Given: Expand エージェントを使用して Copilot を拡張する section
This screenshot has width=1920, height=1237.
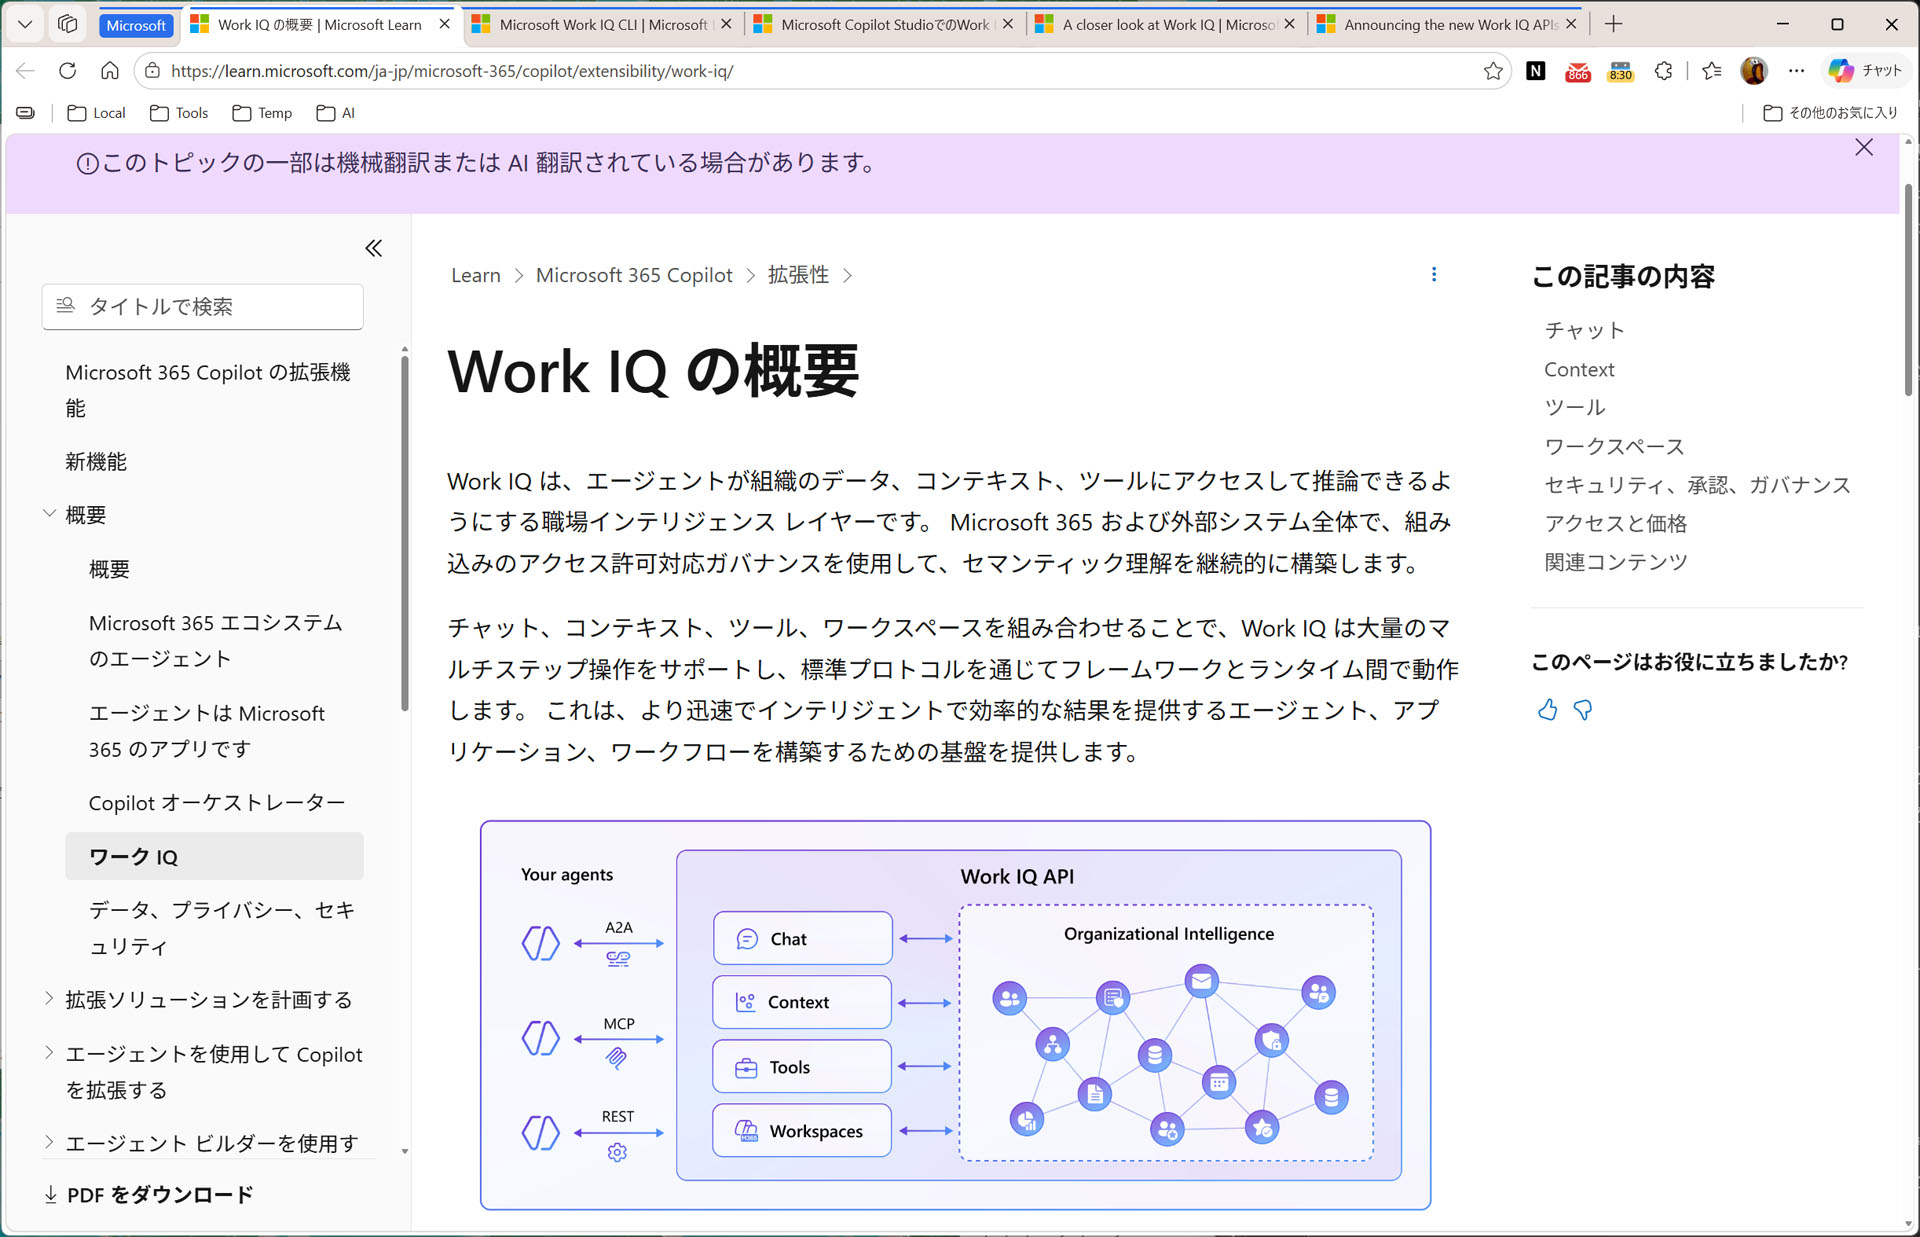Looking at the screenshot, I should point(49,1052).
